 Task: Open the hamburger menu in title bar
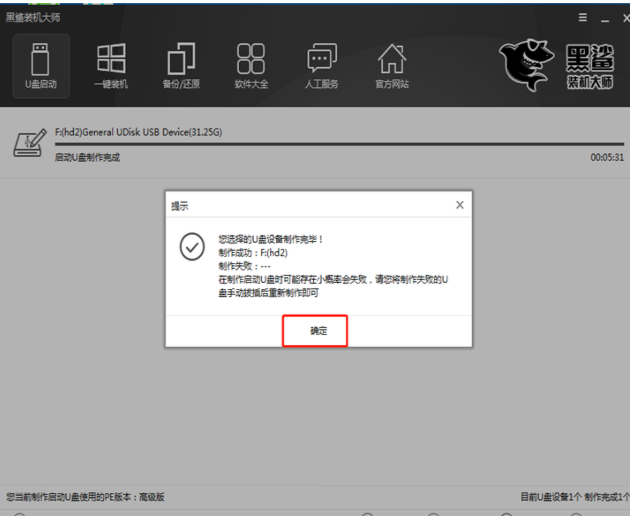[x=583, y=17]
